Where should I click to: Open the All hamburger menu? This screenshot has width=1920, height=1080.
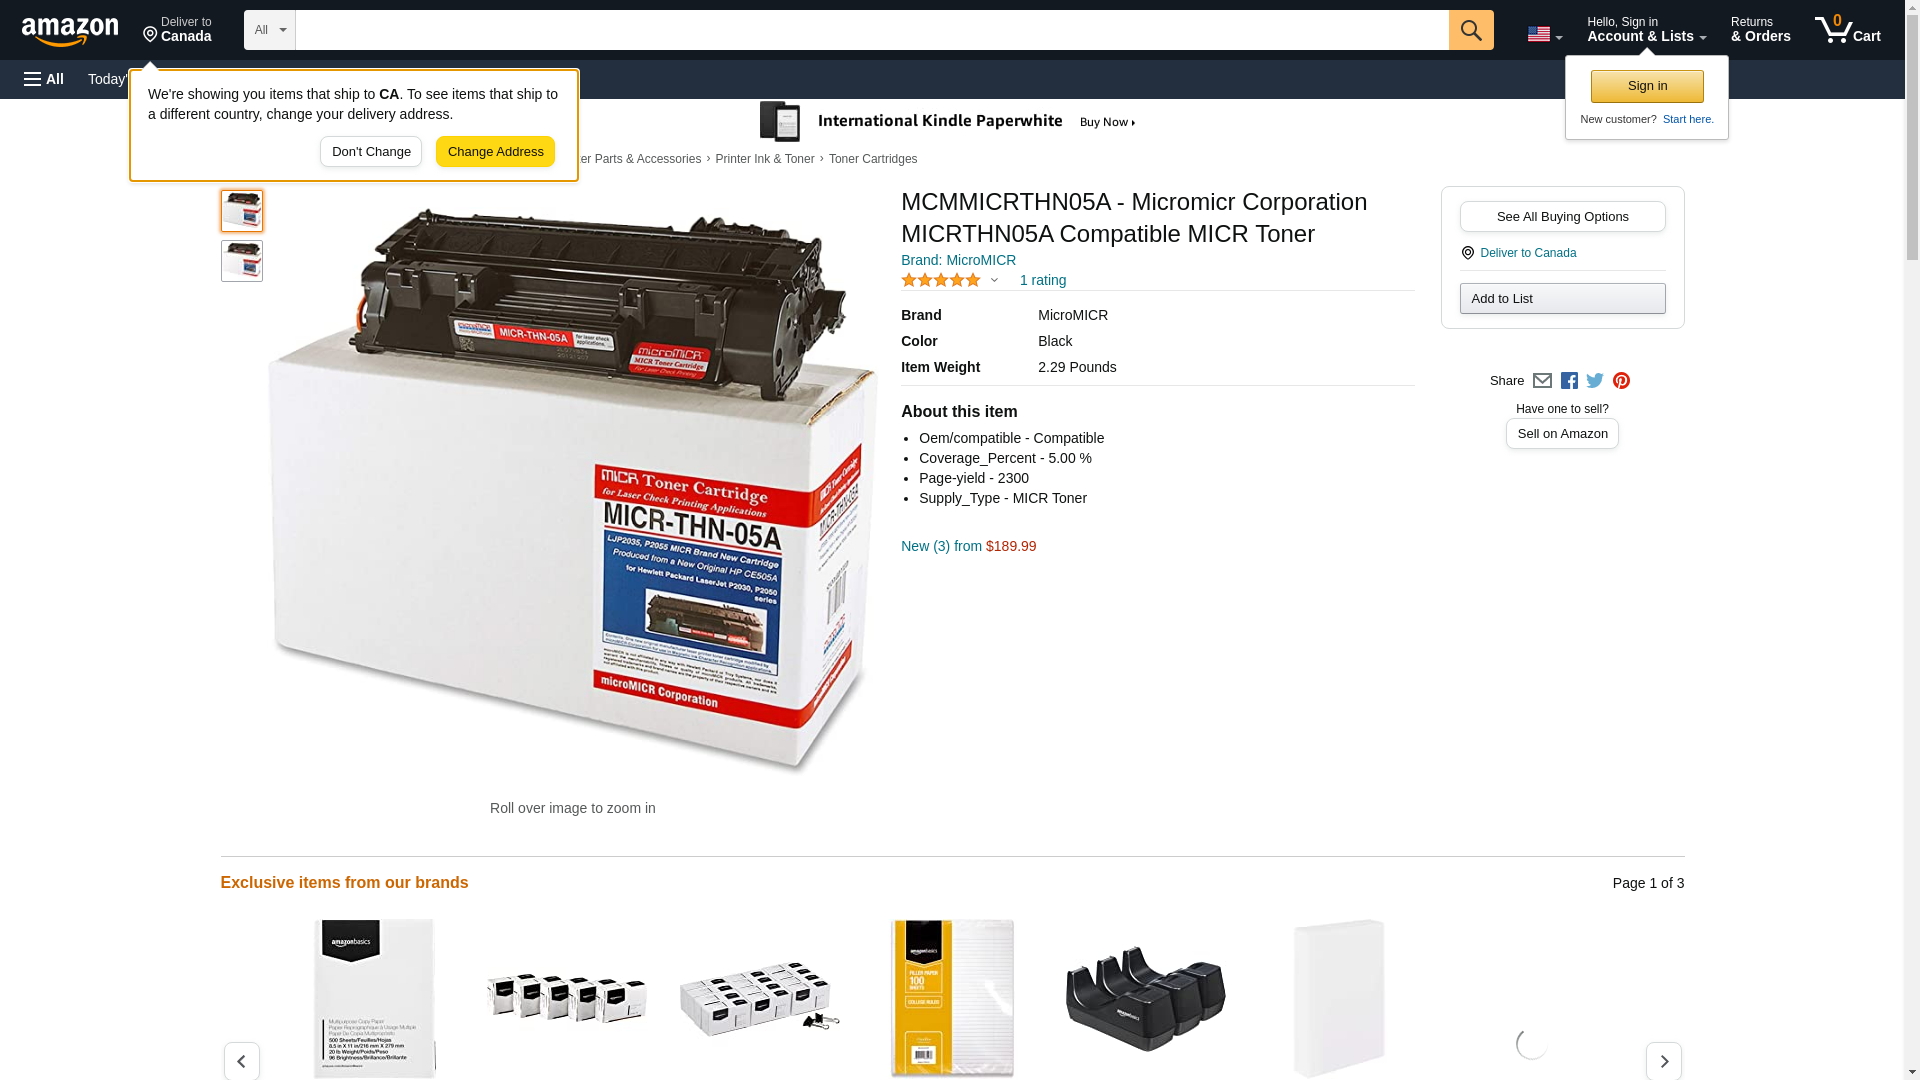(44, 79)
